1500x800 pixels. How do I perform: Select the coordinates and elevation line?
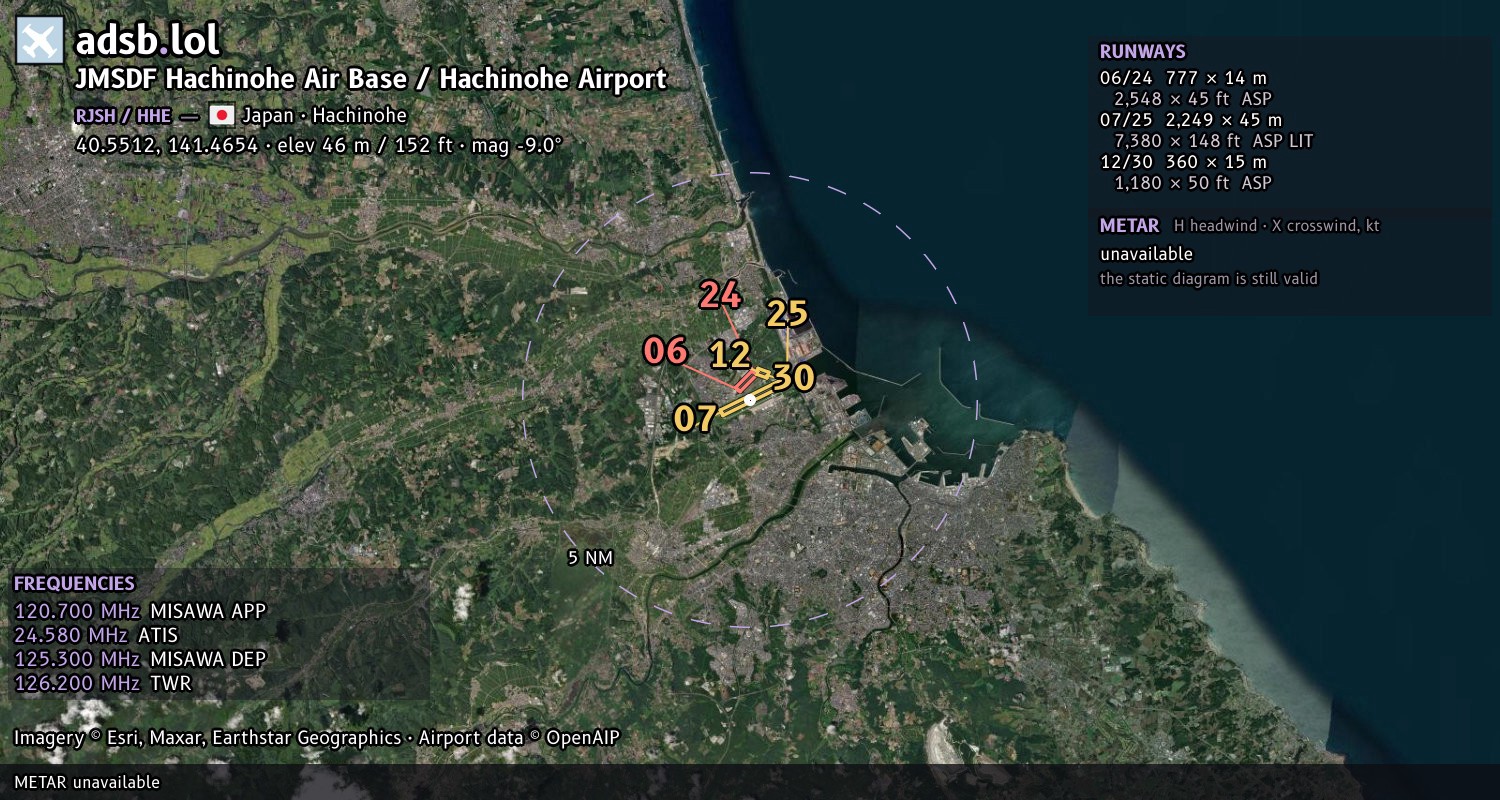click(x=319, y=145)
